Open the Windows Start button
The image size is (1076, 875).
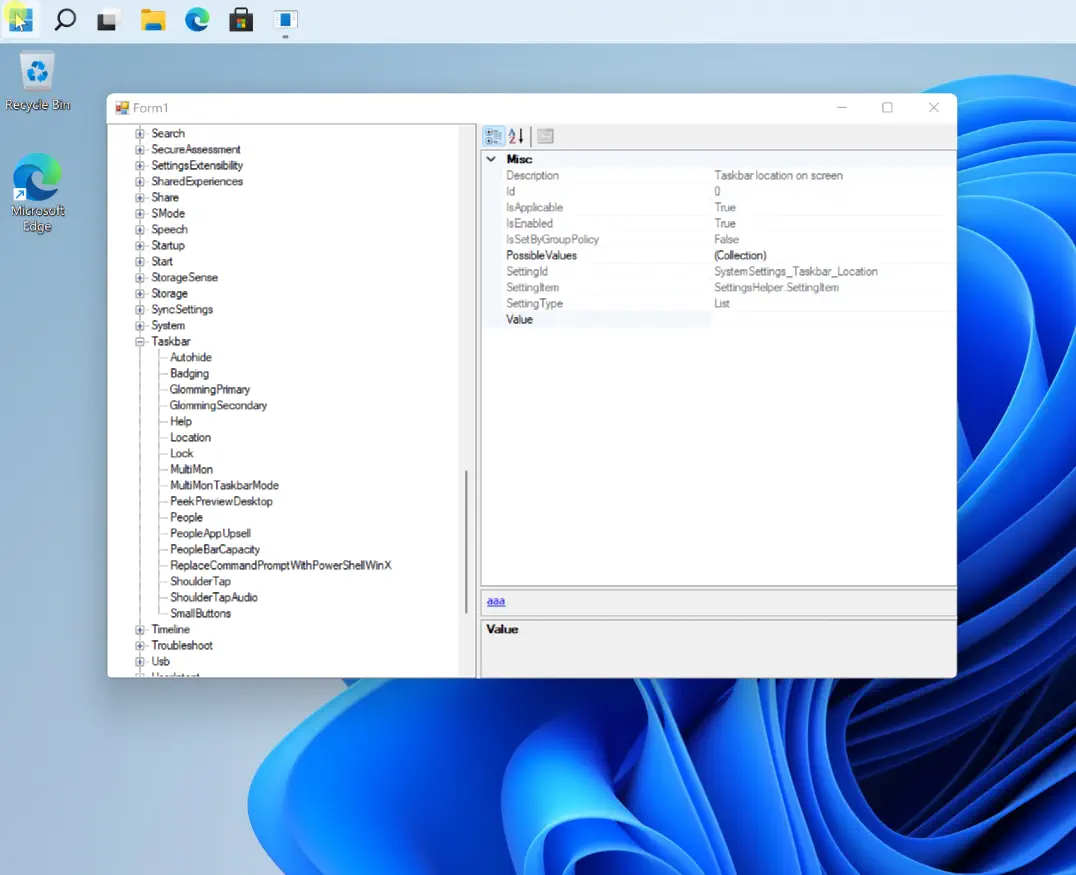21,19
